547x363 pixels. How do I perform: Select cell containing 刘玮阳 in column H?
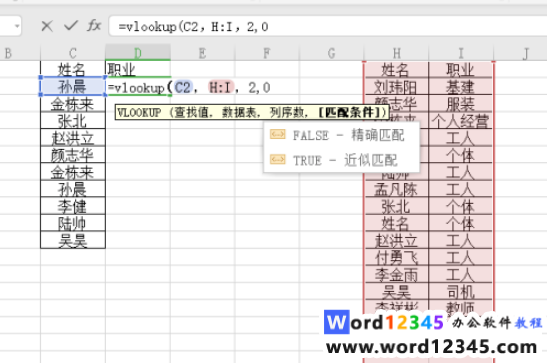pyautogui.click(x=396, y=86)
